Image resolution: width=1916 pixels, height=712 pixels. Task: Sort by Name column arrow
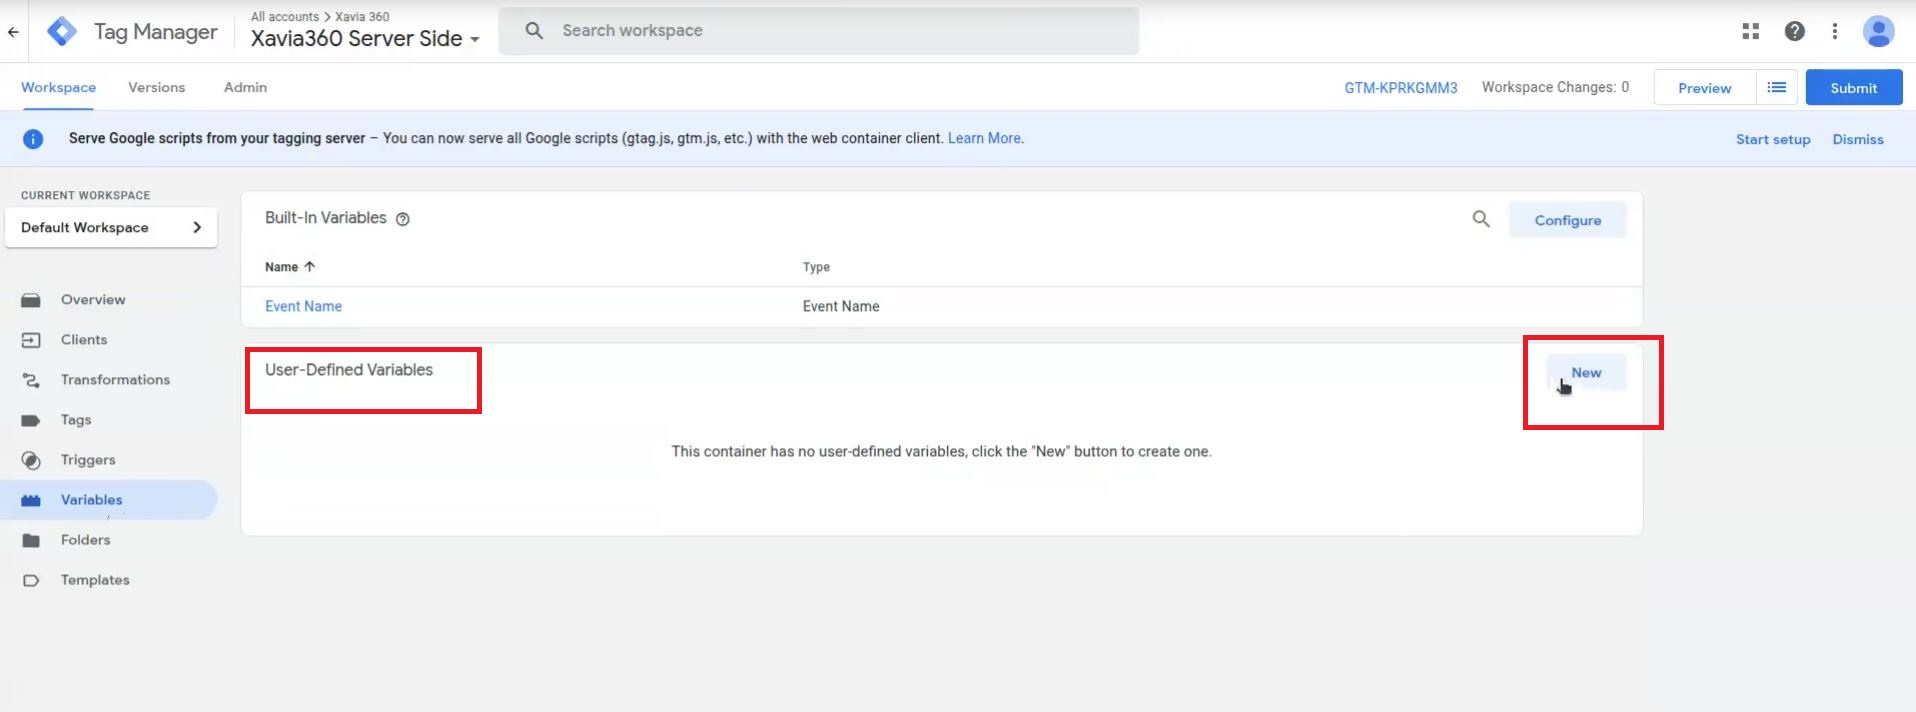point(310,267)
